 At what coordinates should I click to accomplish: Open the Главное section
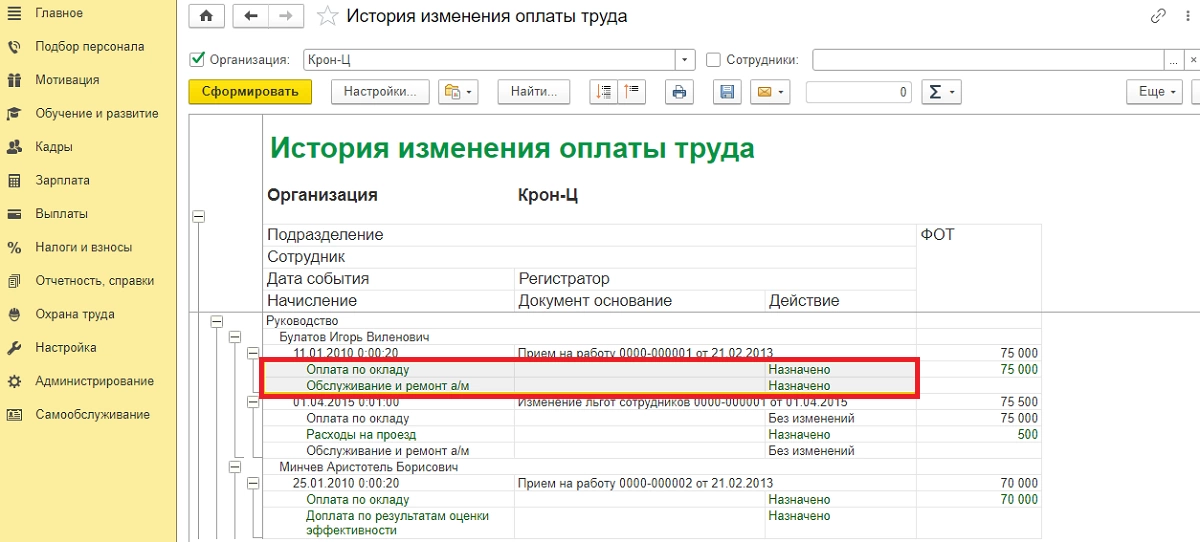pos(59,13)
